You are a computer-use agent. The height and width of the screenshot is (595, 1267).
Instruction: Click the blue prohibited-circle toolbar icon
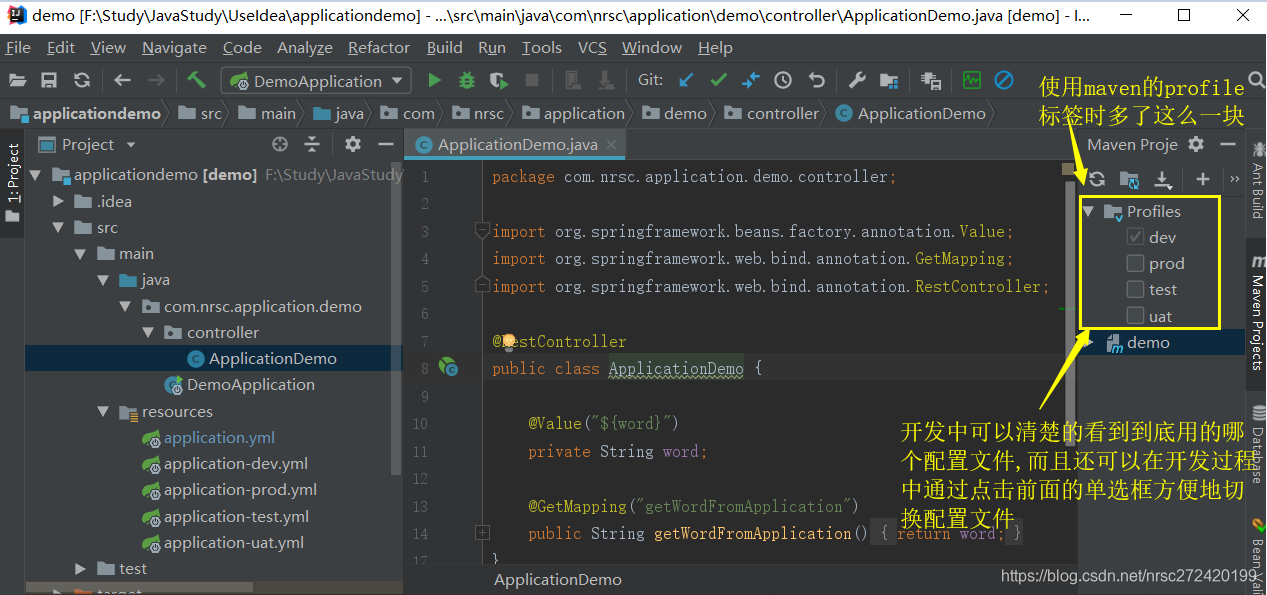tap(1004, 81)
